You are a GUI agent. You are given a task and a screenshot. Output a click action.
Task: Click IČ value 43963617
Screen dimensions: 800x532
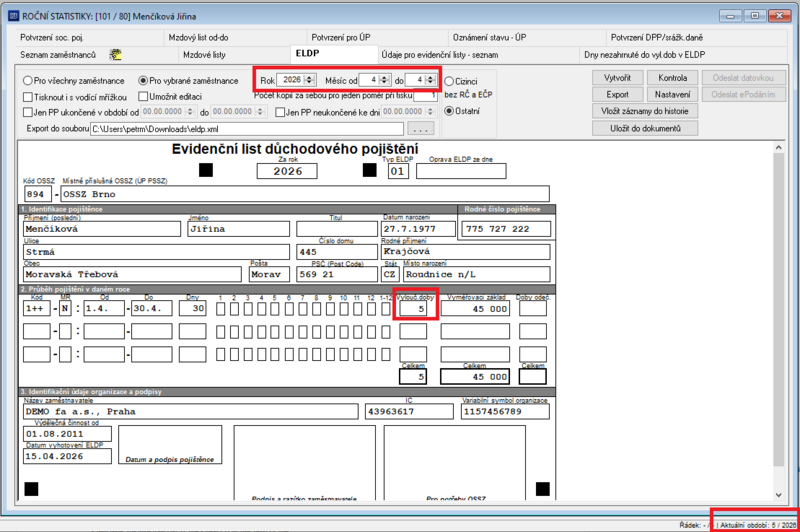tap(409, 412)
